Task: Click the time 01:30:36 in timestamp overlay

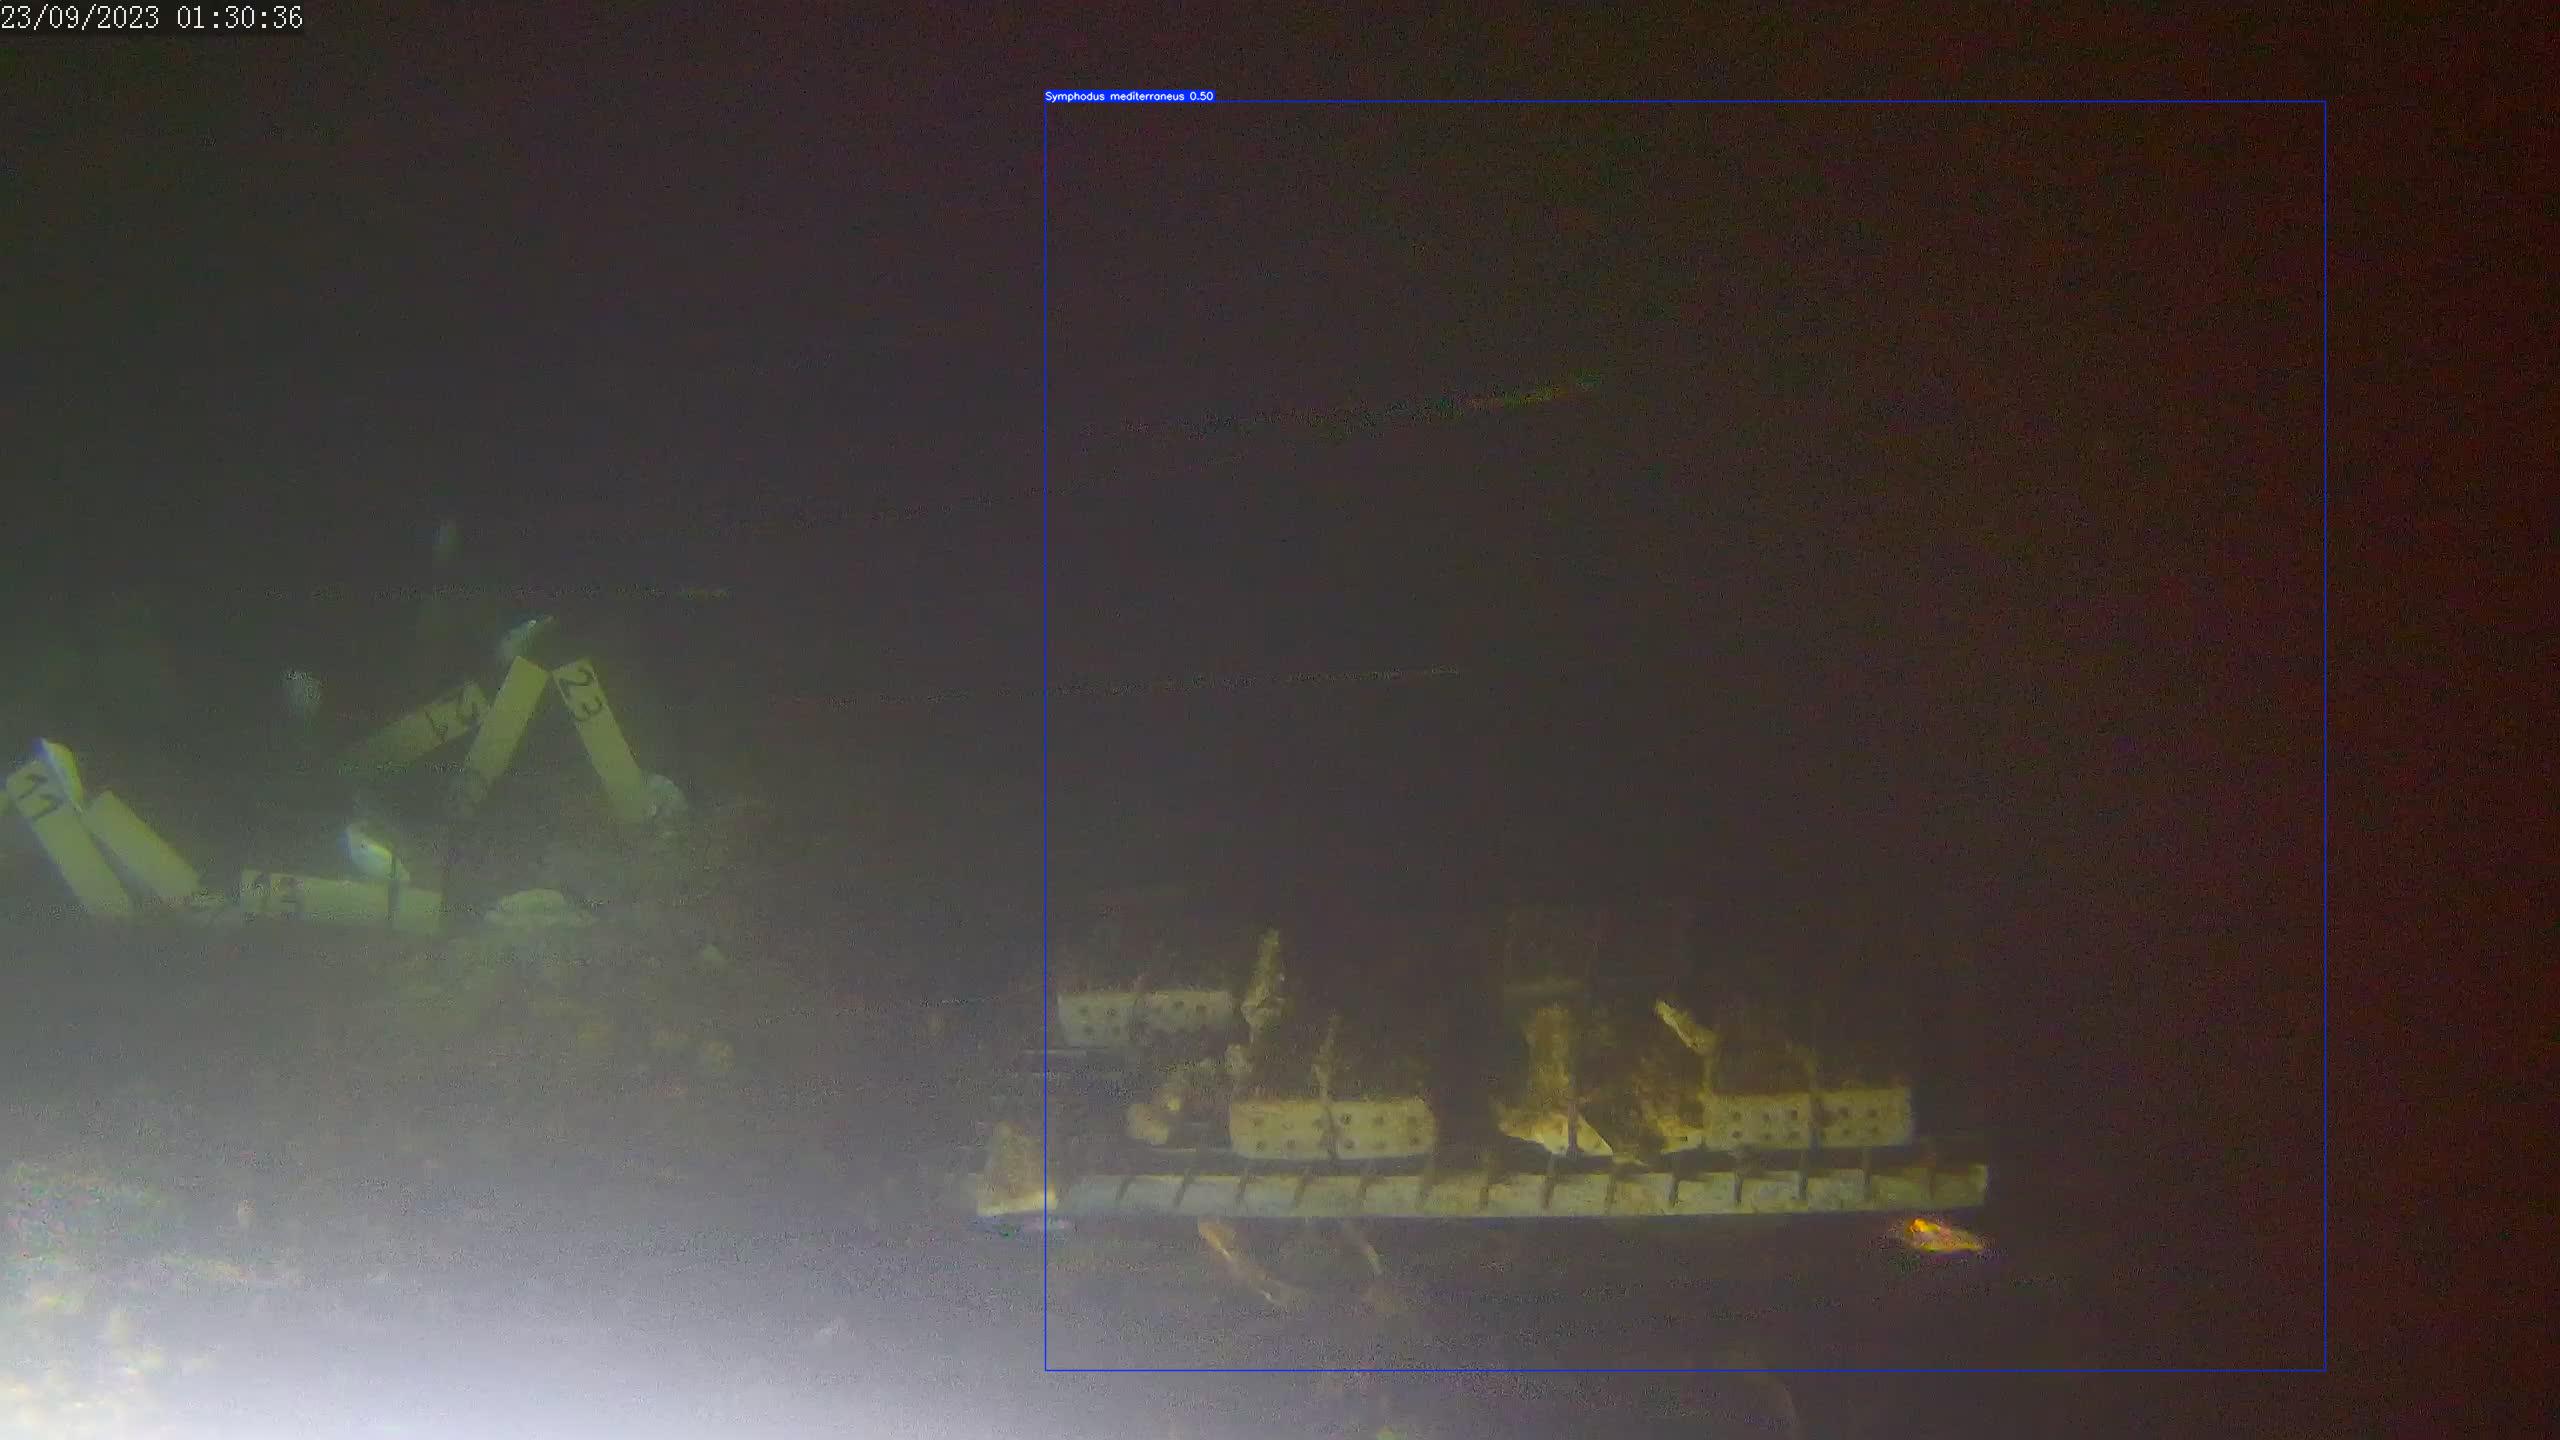Action: click(x=240, y=17)
